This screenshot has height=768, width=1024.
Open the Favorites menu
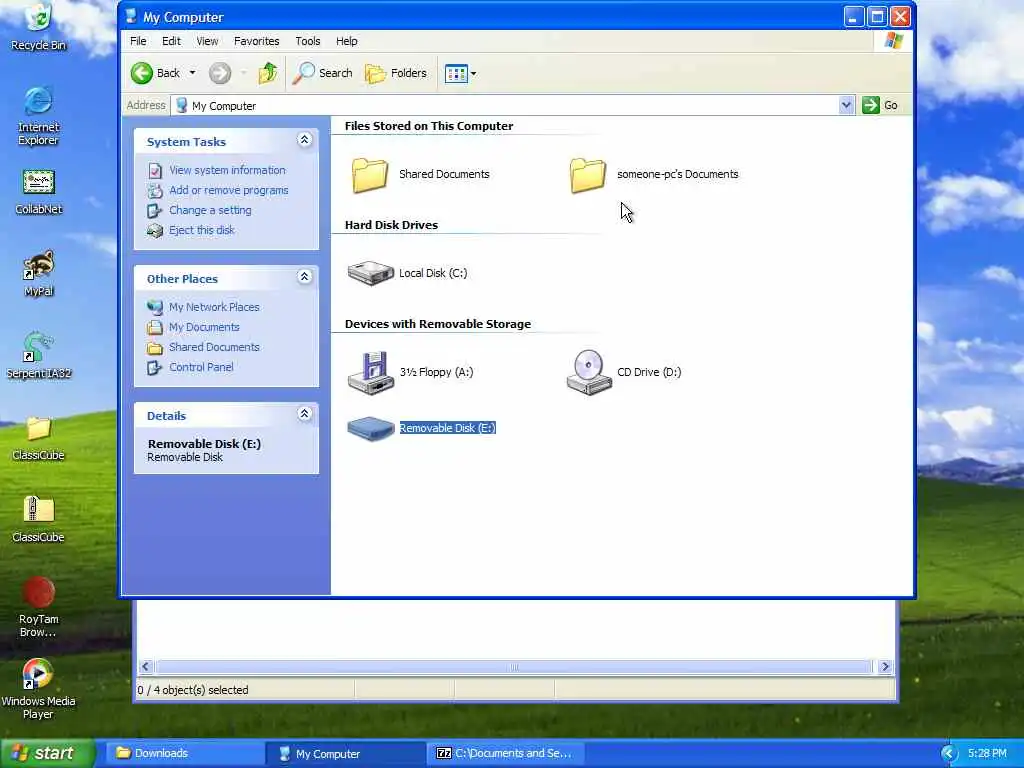(257, 41)
